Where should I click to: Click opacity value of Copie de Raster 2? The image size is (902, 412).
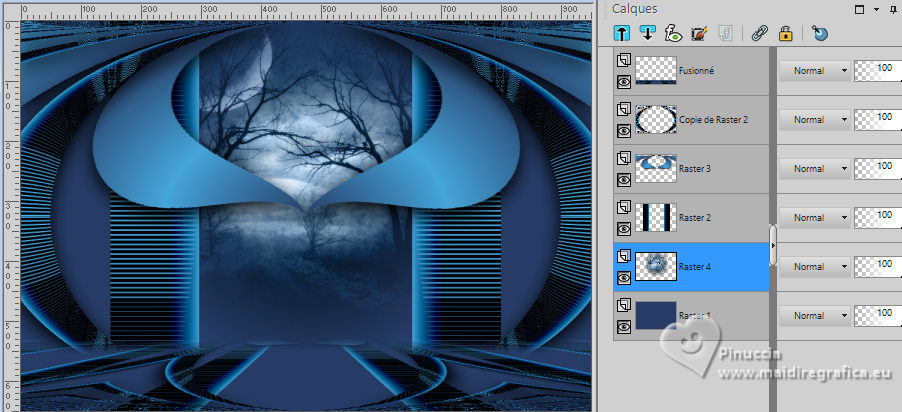tap(885, 117)
